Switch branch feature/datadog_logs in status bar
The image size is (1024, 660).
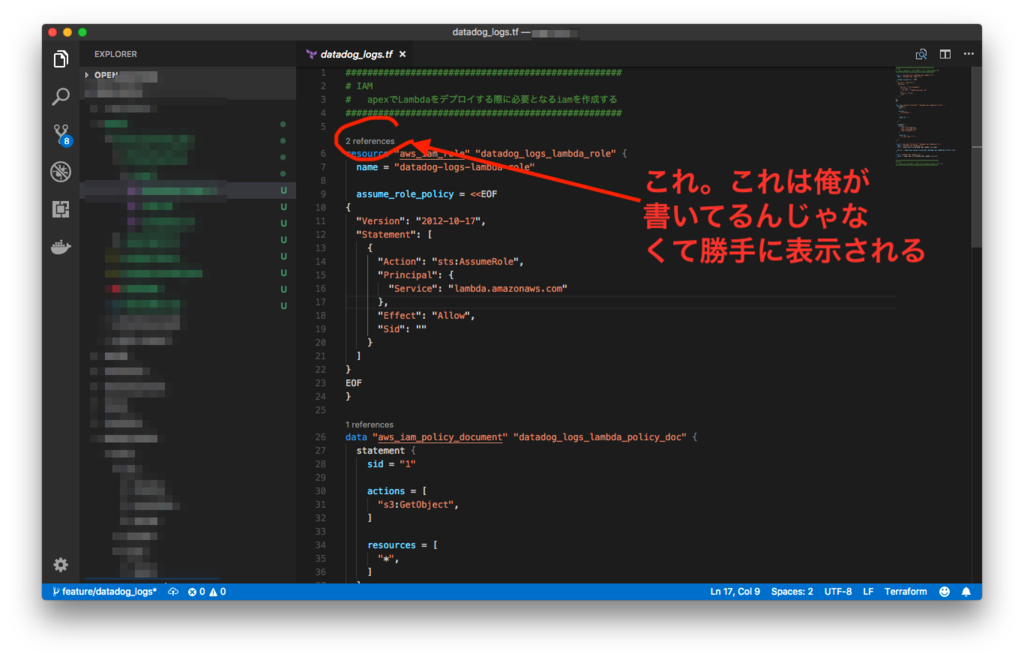click(104, 591)
